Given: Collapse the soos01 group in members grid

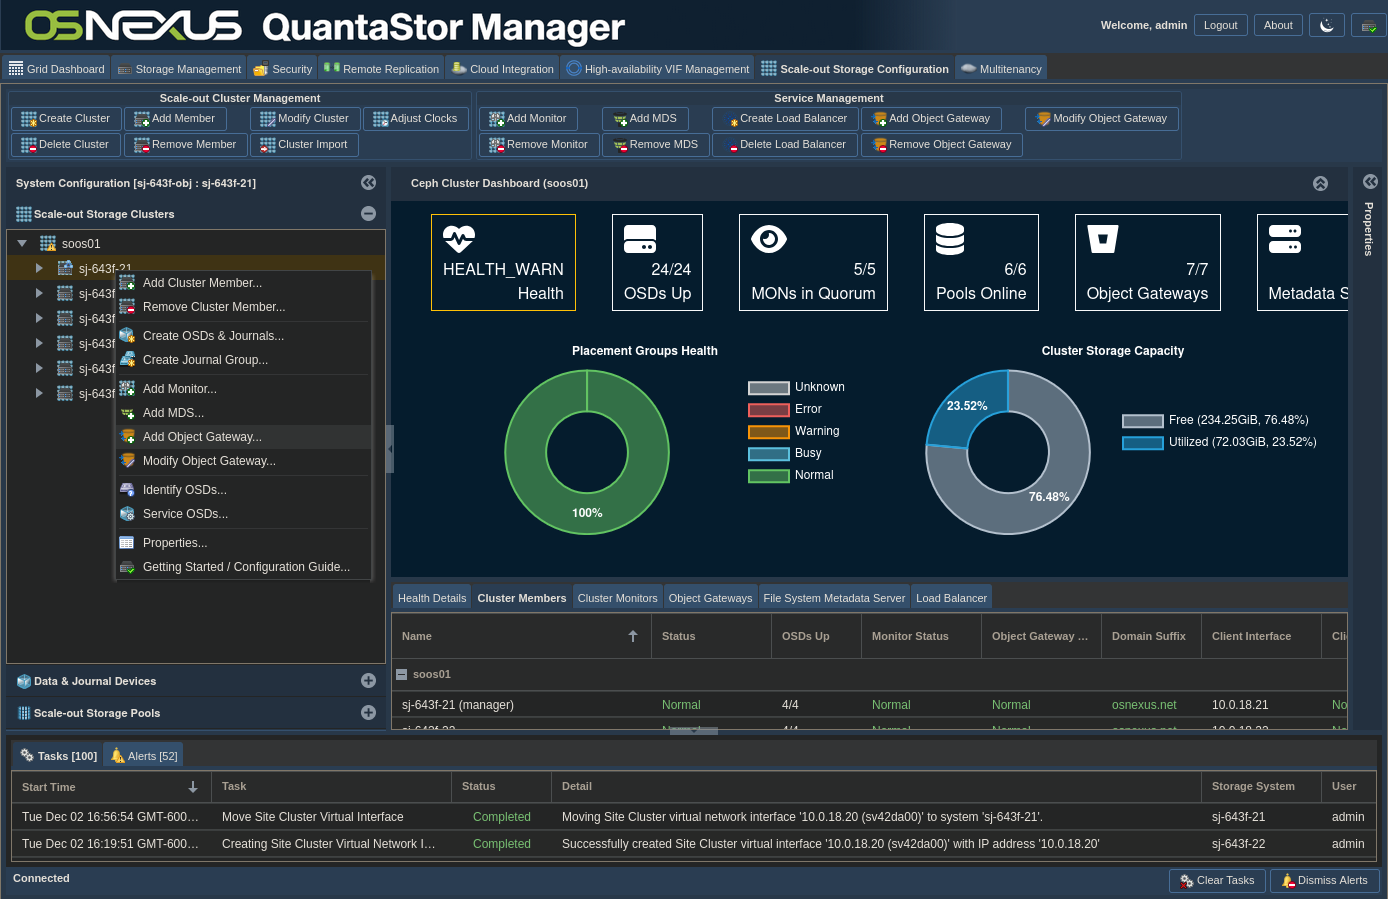Looking at the screenshot, I should pos(401,675).
